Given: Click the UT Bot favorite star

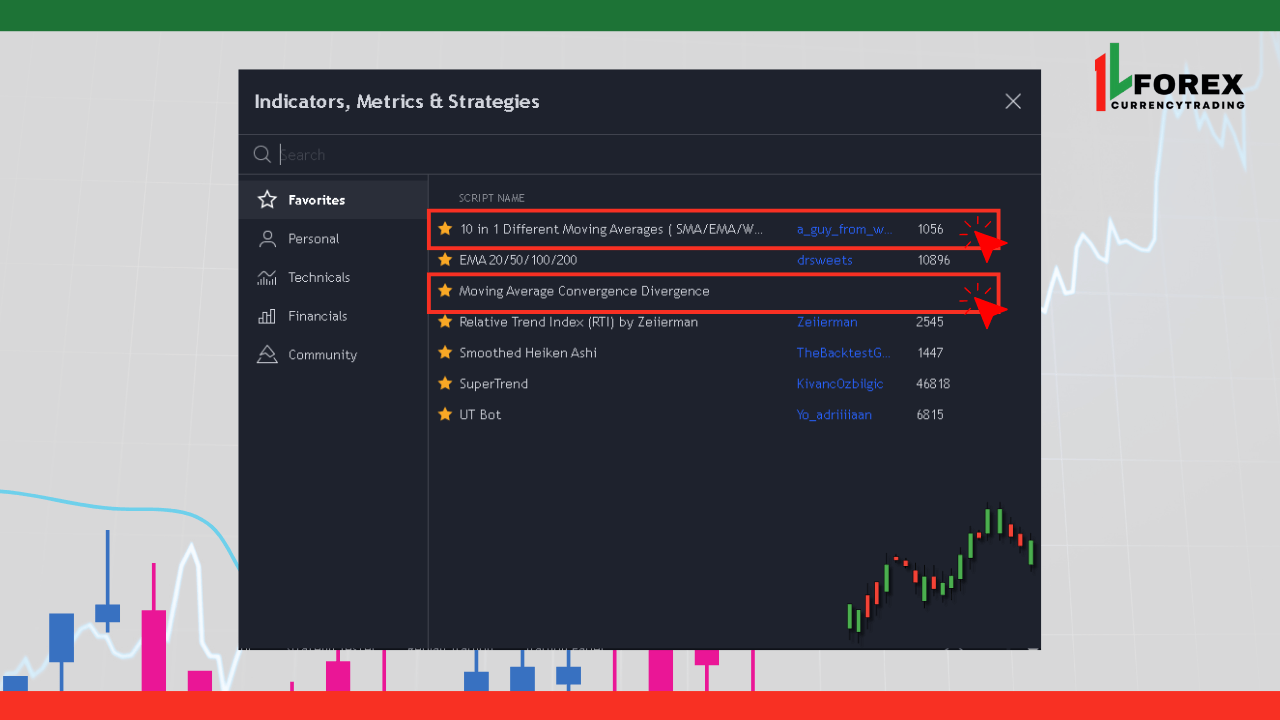Looking at the screenshot, I should coord(445,415).
